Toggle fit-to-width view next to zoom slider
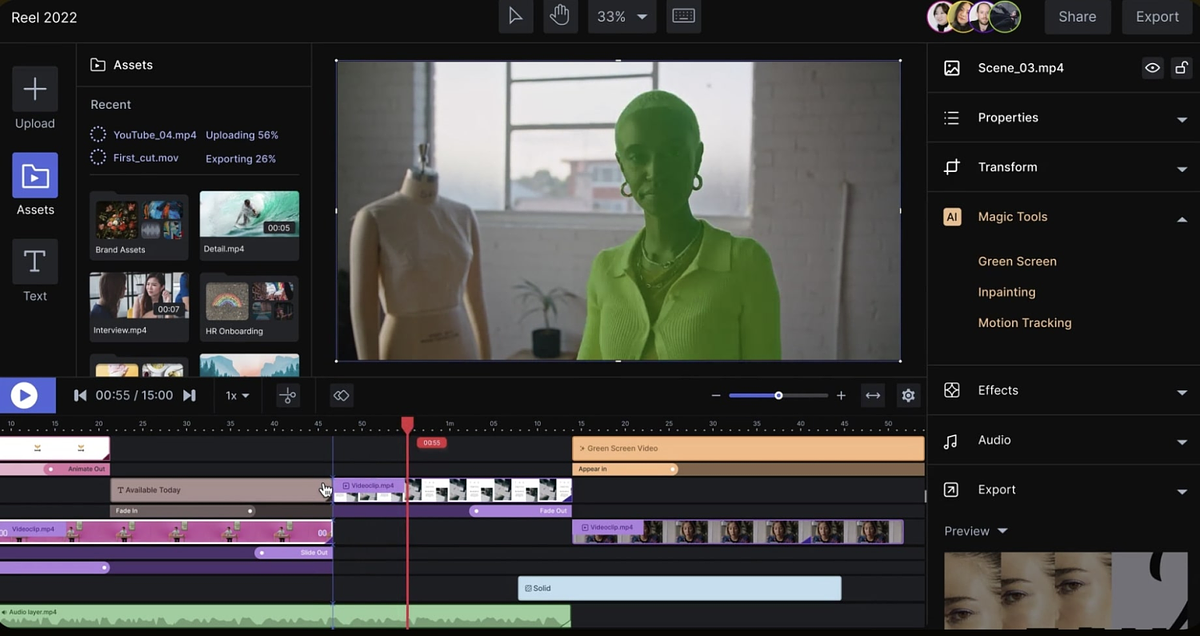The image size is (1200, 636). [x=872, y=395]
